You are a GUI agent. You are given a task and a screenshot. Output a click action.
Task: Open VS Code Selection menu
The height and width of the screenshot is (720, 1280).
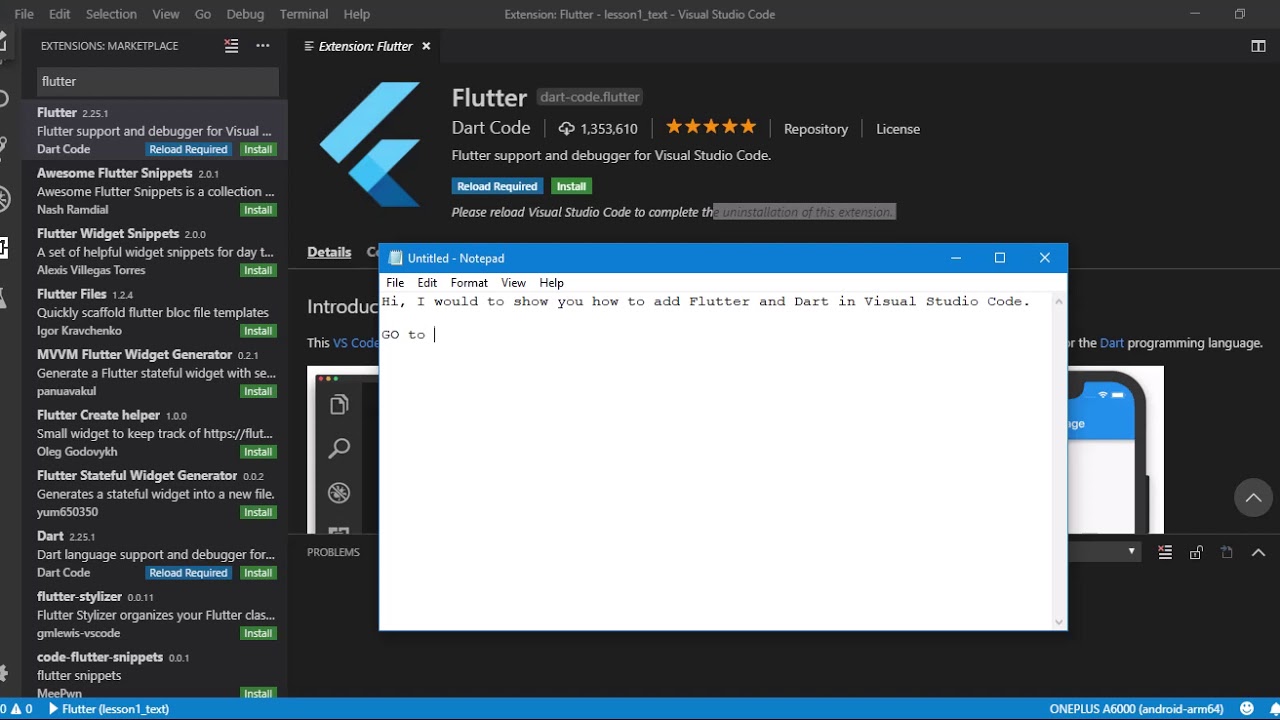click(x=111, y=14)
